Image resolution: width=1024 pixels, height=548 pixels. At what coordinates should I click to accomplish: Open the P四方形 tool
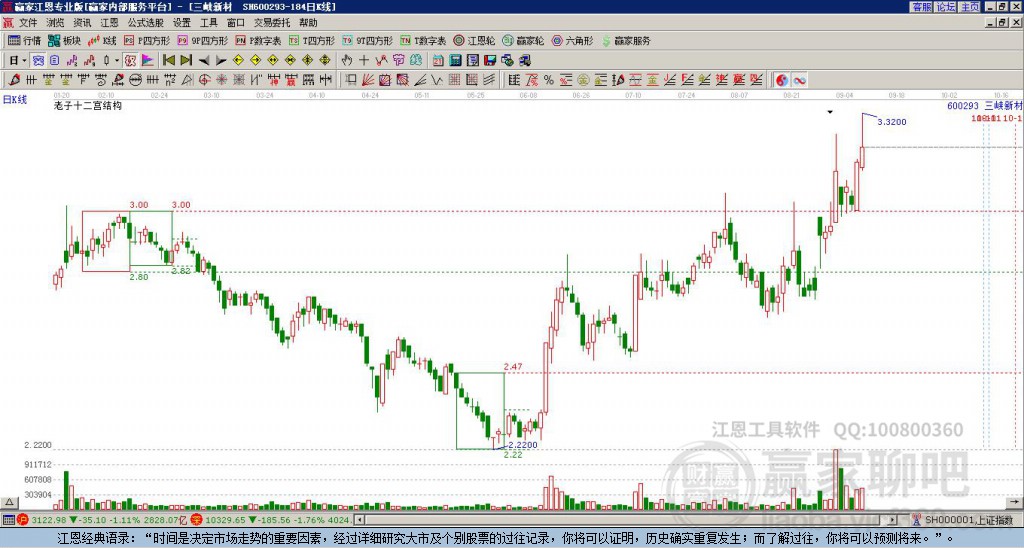[148, 40]
